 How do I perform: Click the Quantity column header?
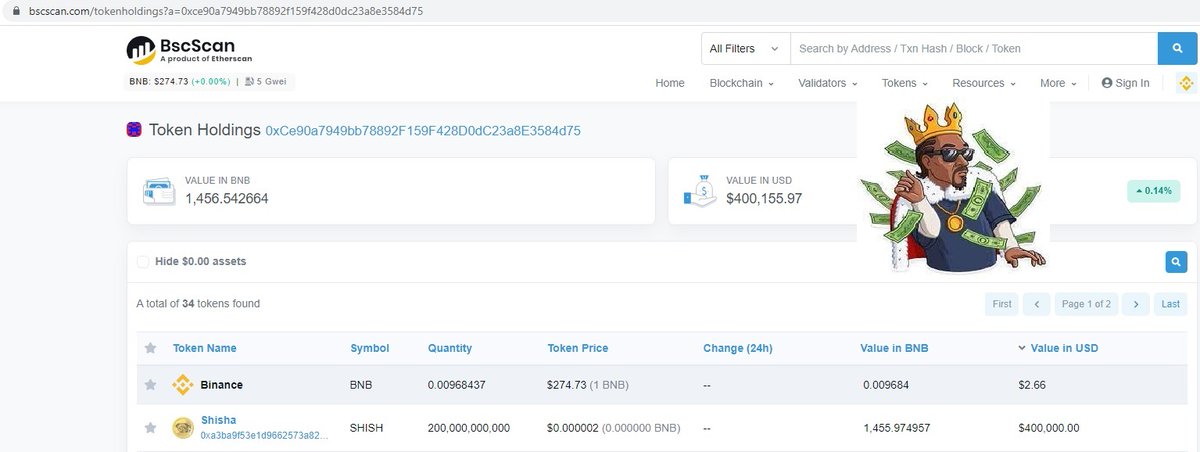pos(450,348)
